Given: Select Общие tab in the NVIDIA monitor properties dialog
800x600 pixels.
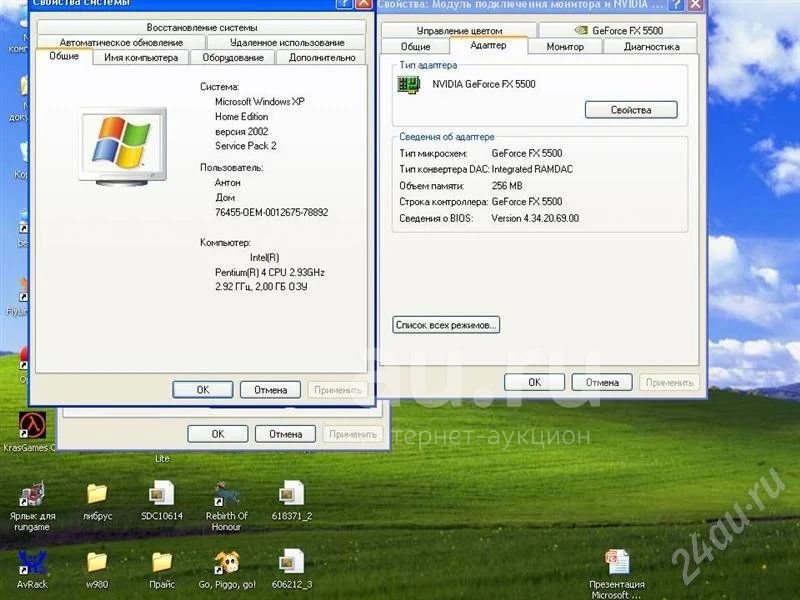Looking at the screenshot, I should coord(415,46).
